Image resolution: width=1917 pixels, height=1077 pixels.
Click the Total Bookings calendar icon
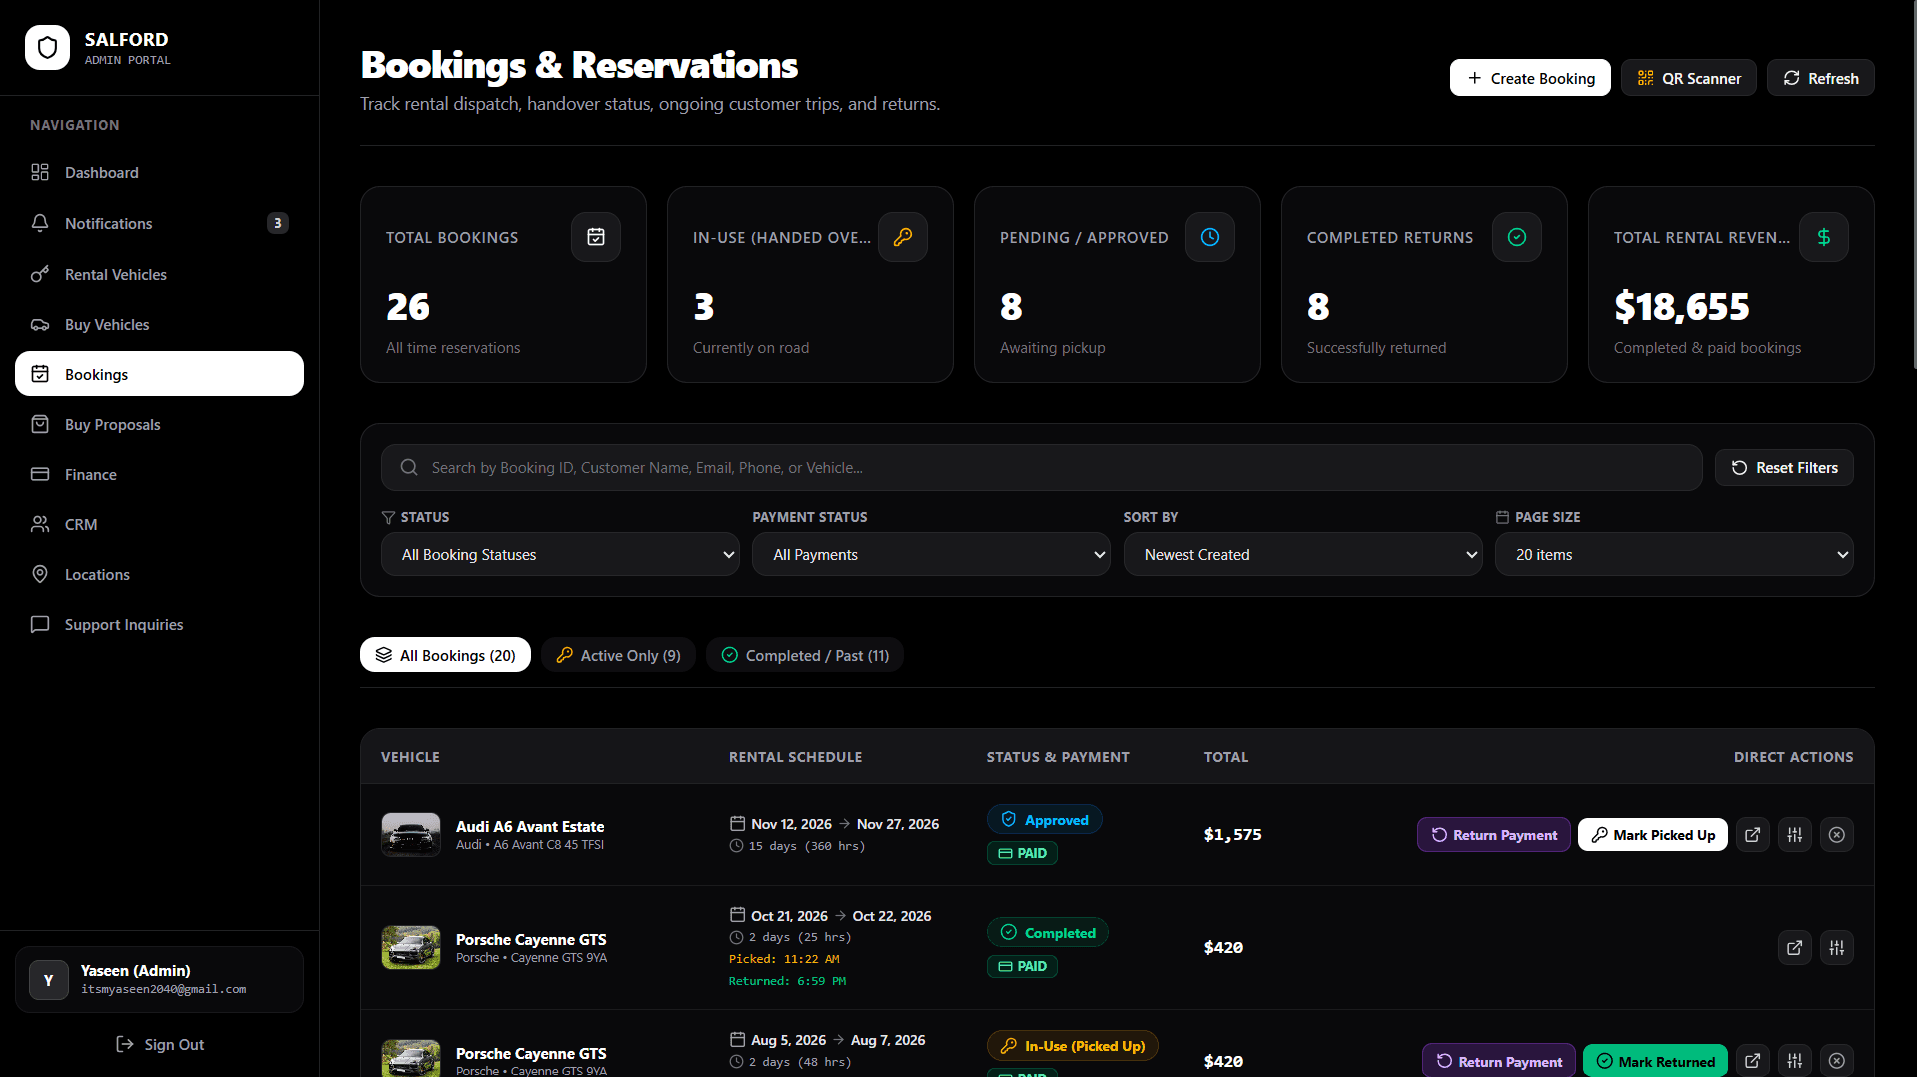[596, 237]
